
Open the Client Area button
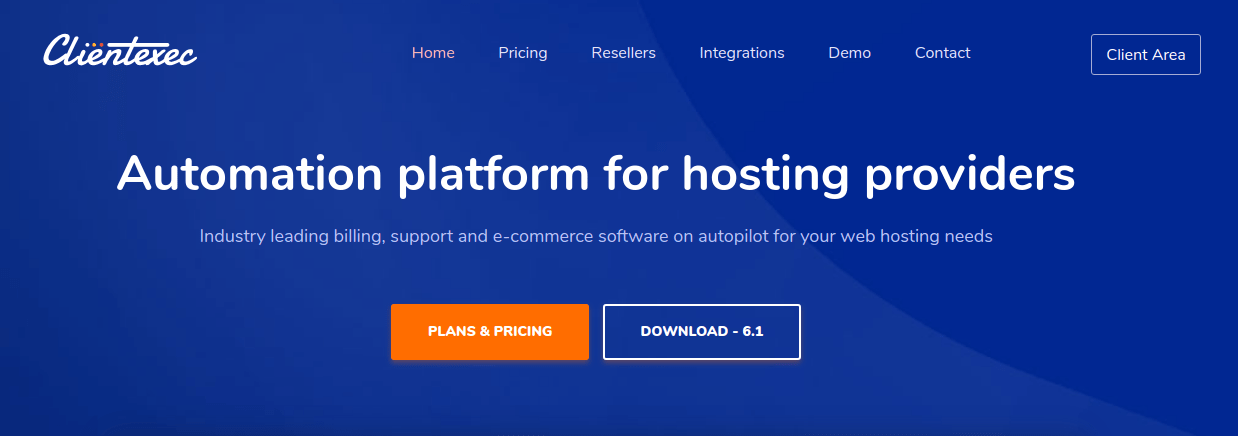point(1145,55)
